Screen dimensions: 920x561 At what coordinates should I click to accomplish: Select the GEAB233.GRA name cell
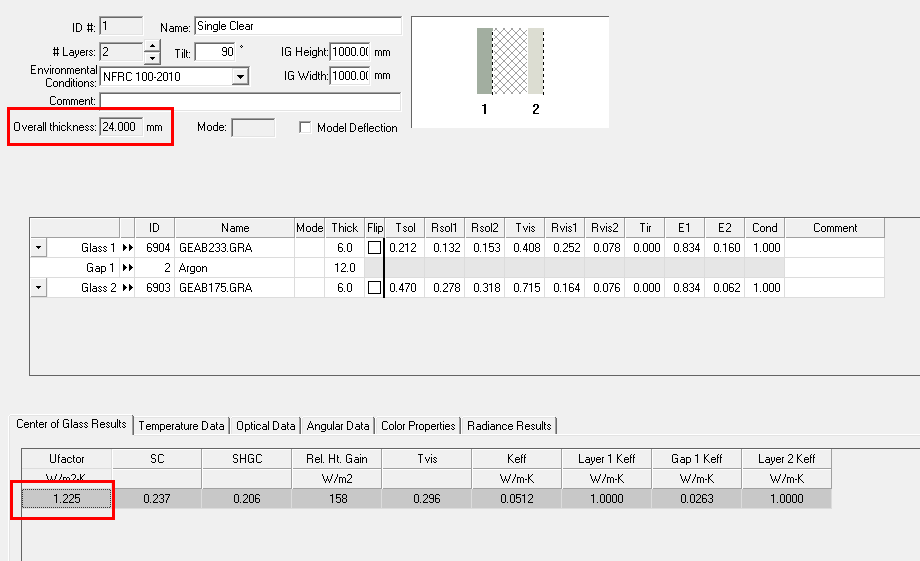pyautogui.click(x=233, y=248)
